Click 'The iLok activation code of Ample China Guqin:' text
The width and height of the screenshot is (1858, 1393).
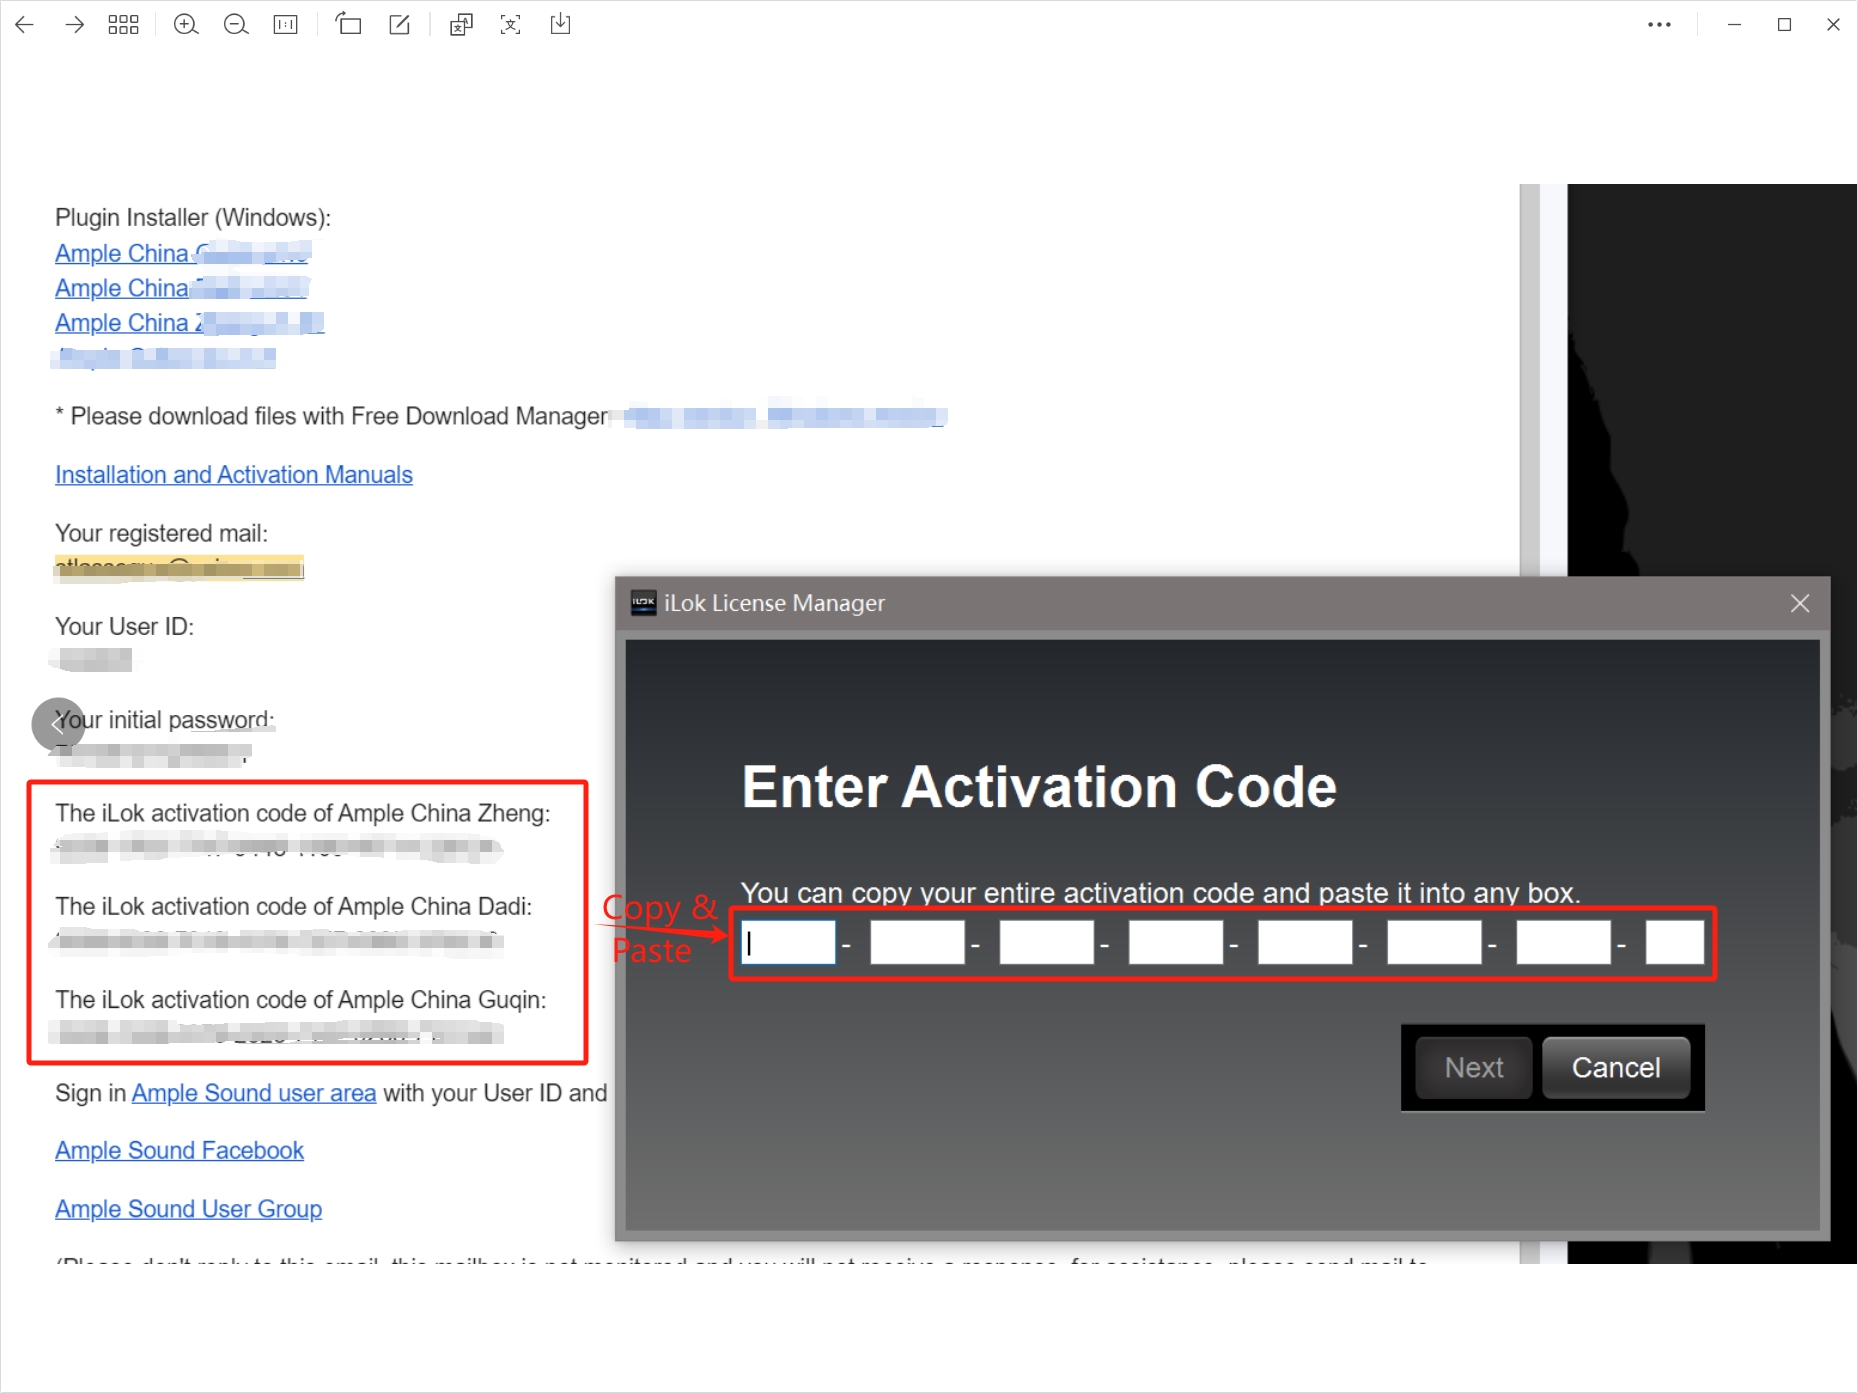coord(301,1000)
